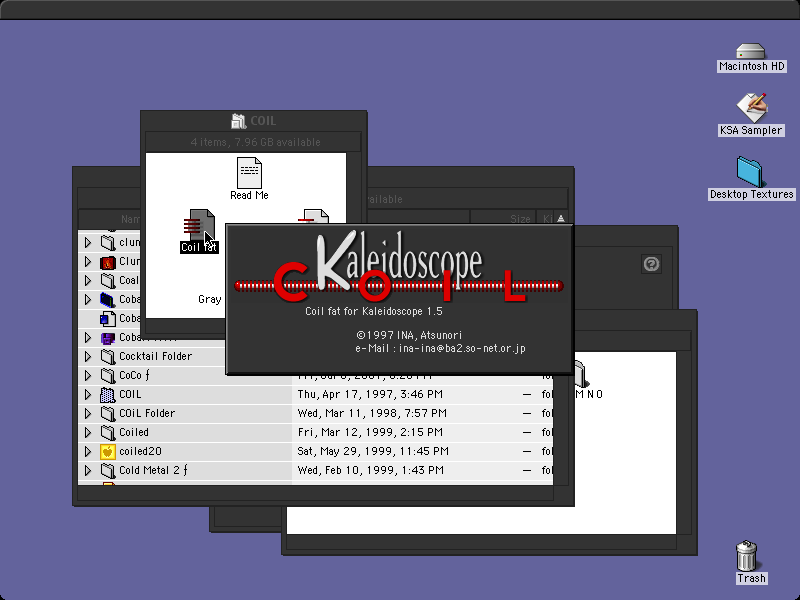The width and height of the screenshot is (800, 600).
Task: Click the date Wed, Mar 11, 1998, 7:57 PM
Action: (372, 413)
